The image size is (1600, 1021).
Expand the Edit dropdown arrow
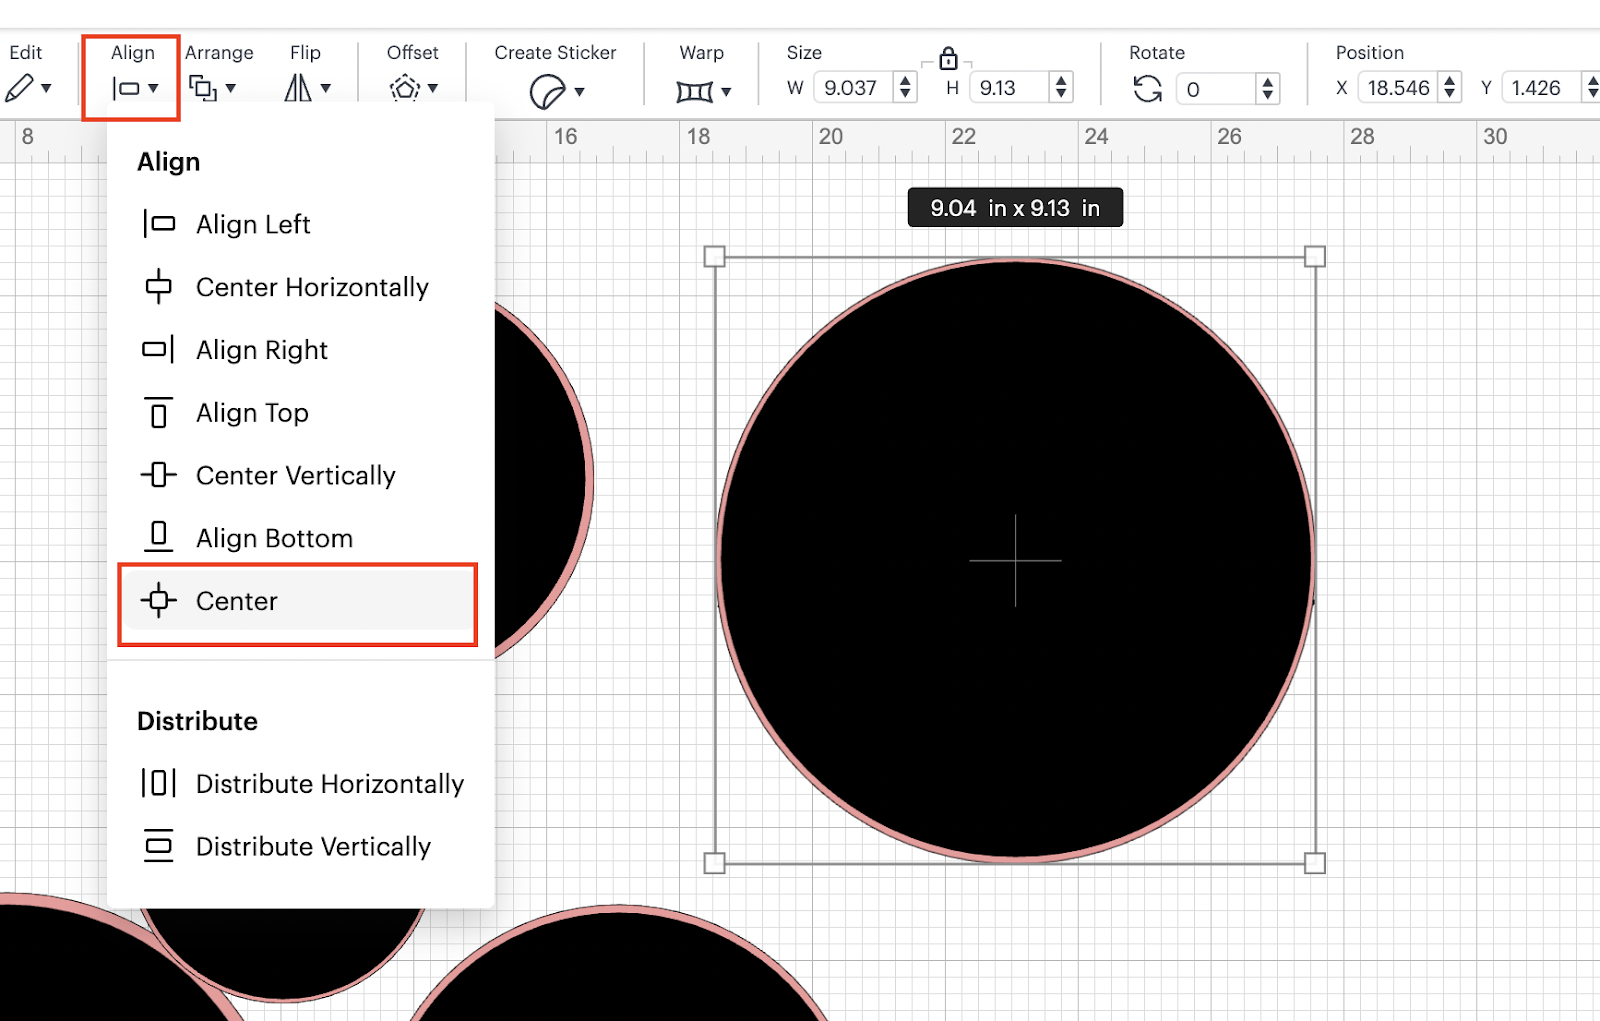click(x=46, y=88)
